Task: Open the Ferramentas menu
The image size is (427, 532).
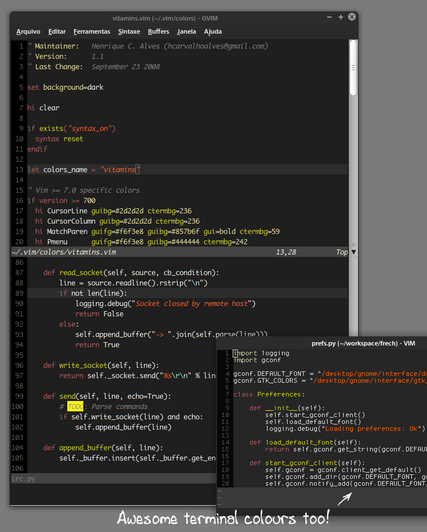Action: coord(92,32)
